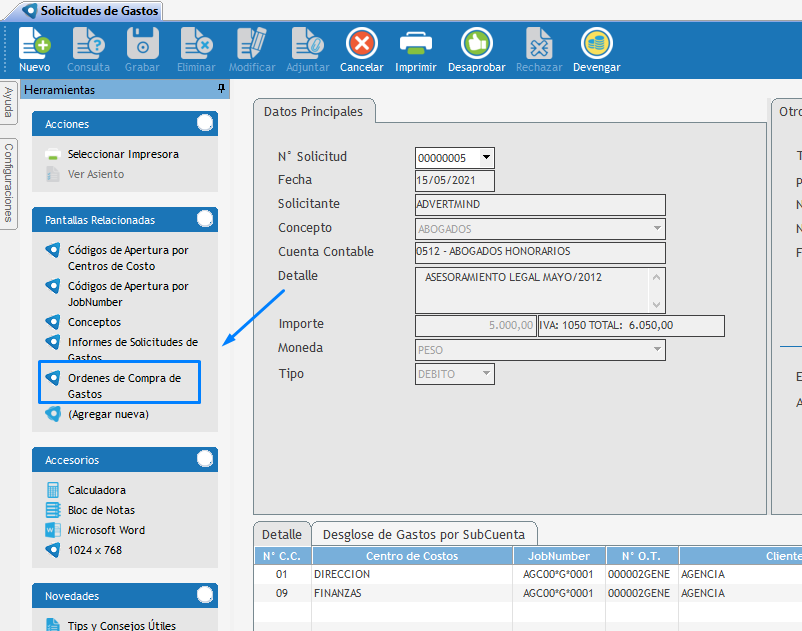Collapse the Acciones panel round toggle
The height and width of the screenshot is (631, 802).
205,123
